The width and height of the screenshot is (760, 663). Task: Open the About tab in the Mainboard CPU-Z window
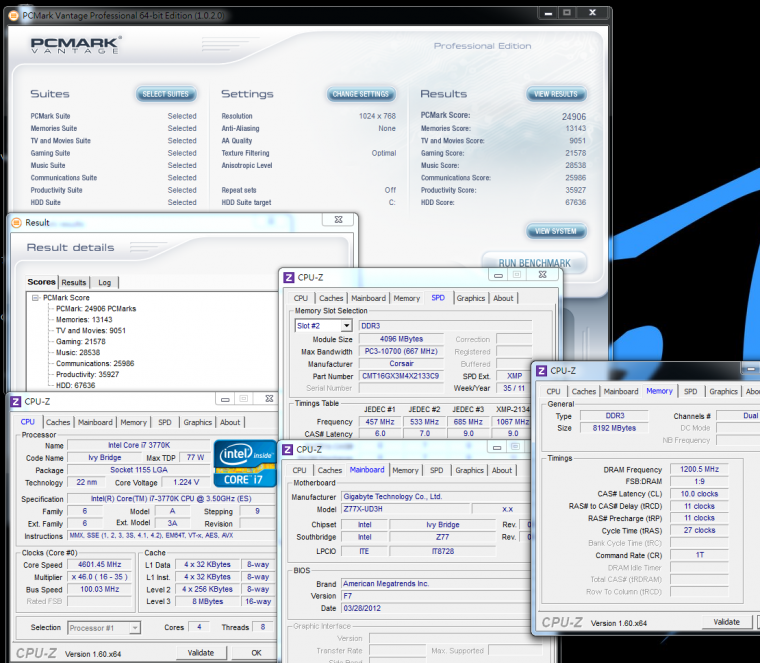tap(502, 470)
